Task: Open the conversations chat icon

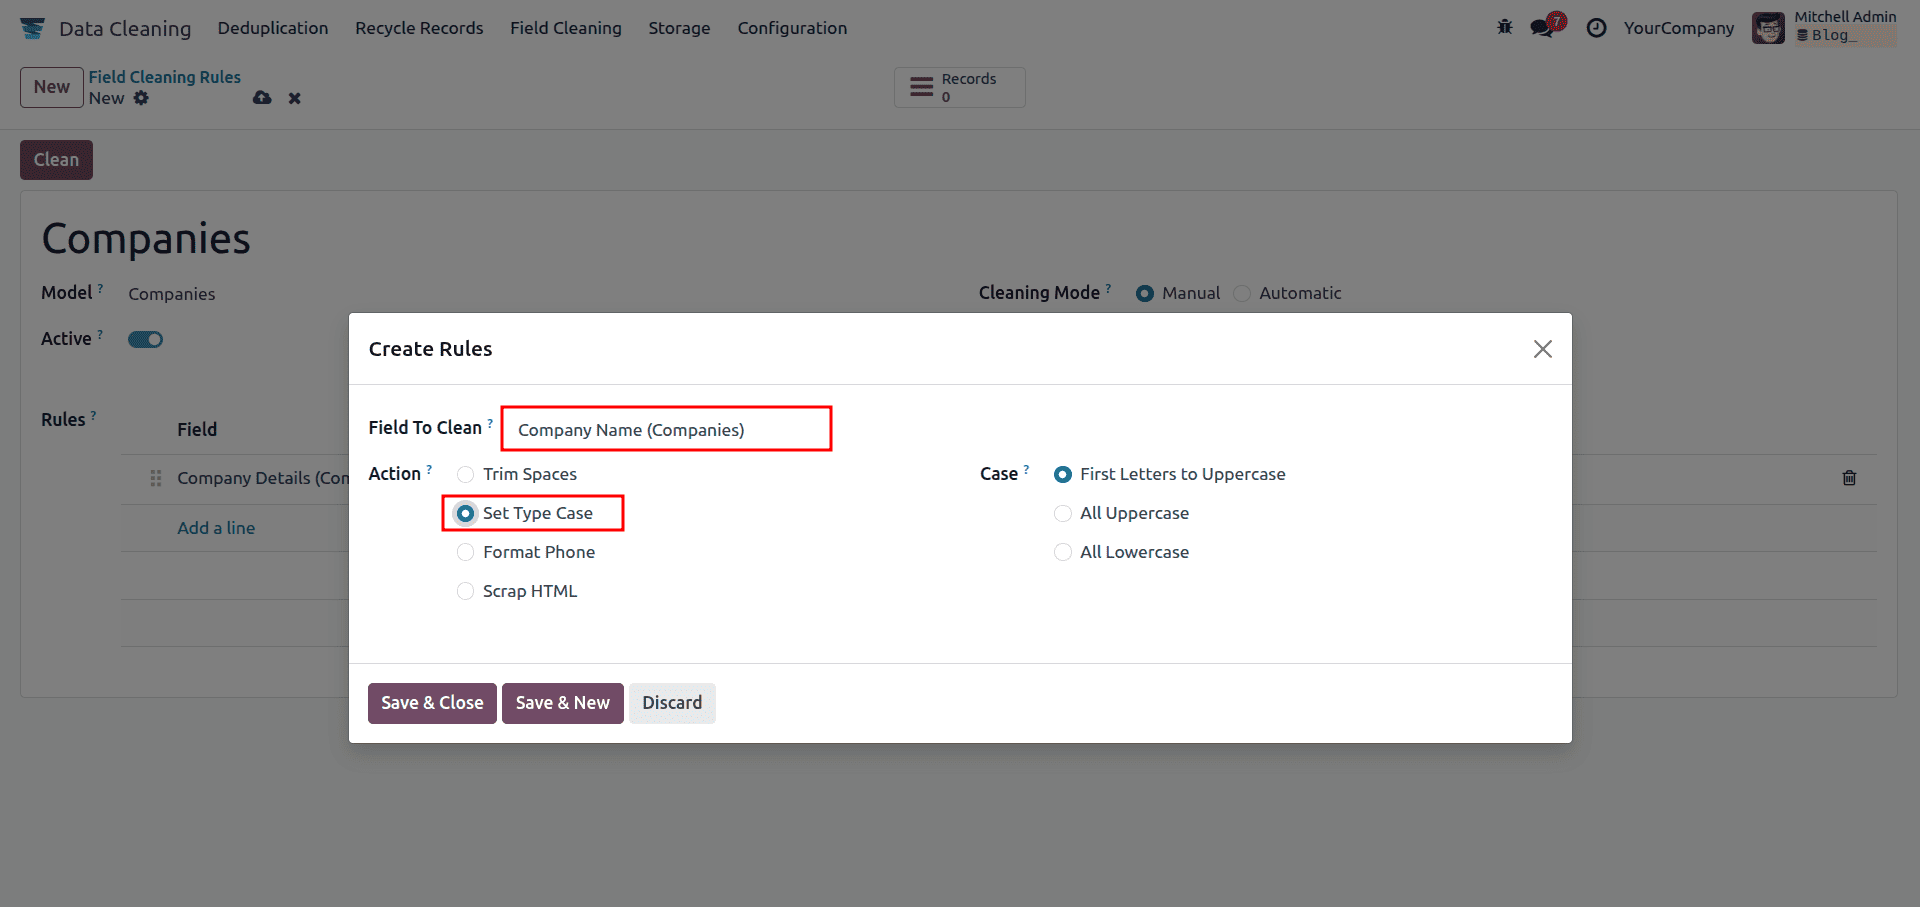Action: [1543, 28]
